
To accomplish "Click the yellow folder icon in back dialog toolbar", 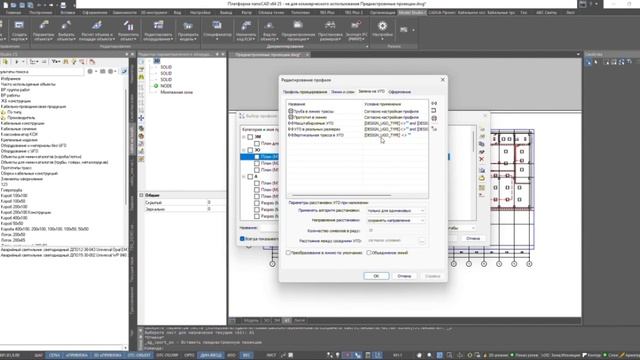I will (x=482, y=178).
